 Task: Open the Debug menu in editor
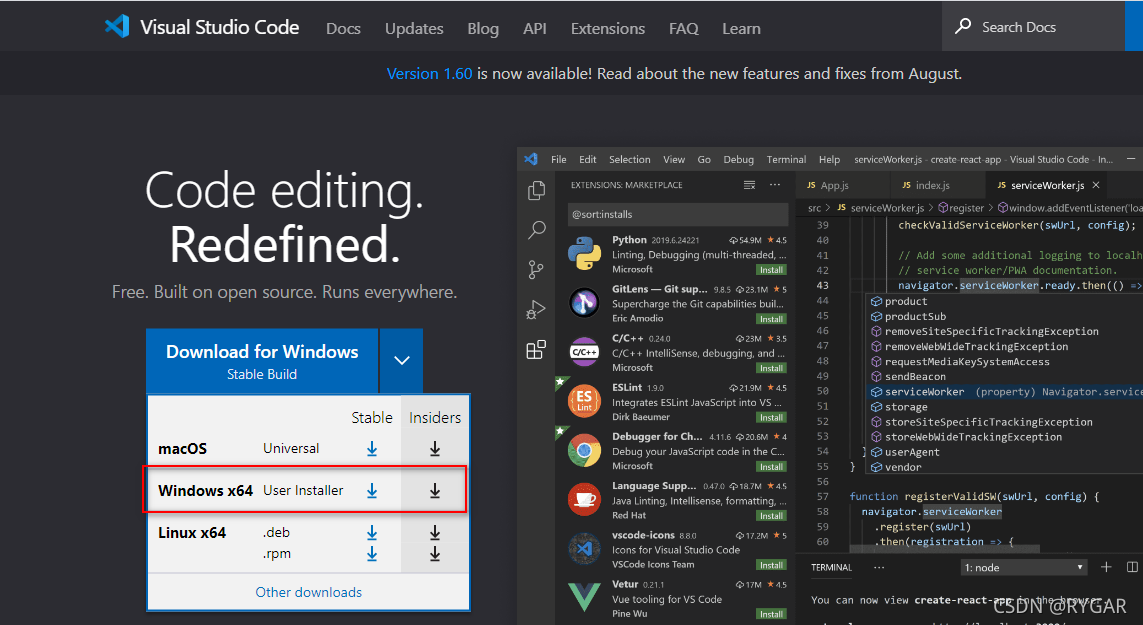tap(738, 159)
